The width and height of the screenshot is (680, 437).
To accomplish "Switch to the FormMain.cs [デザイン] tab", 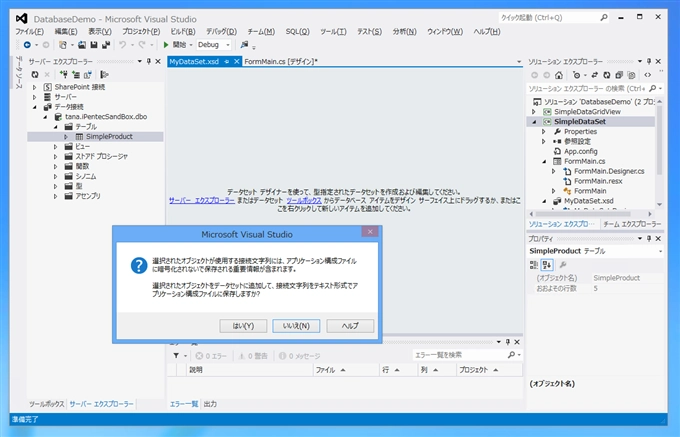I will 281,62.
